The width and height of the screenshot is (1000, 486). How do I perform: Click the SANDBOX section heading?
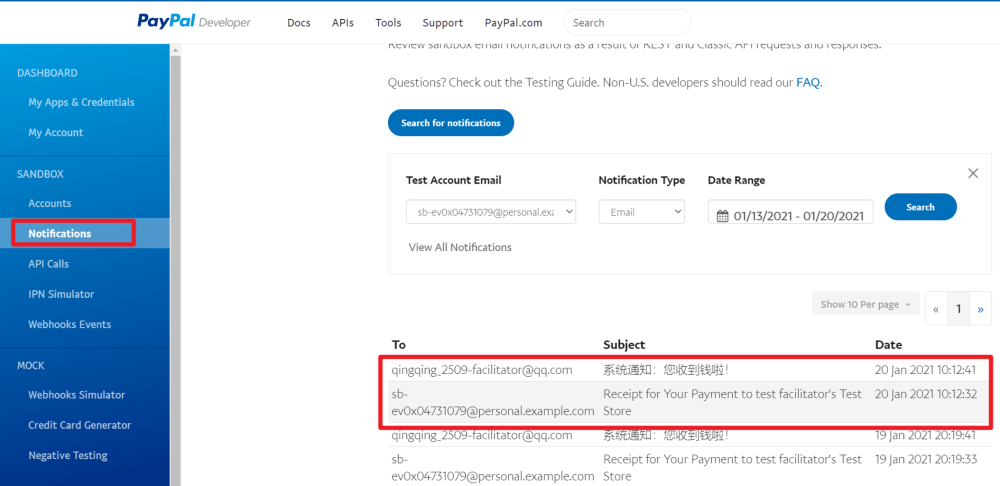click(x=40, y=173)
